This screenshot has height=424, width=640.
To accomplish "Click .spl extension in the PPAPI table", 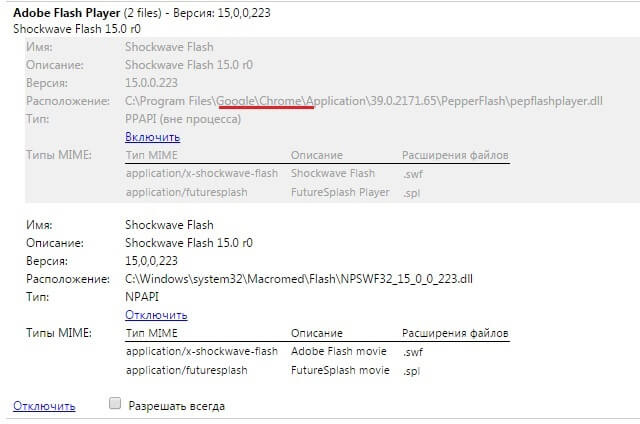I will pyautogui.click(x=411, y=193).
